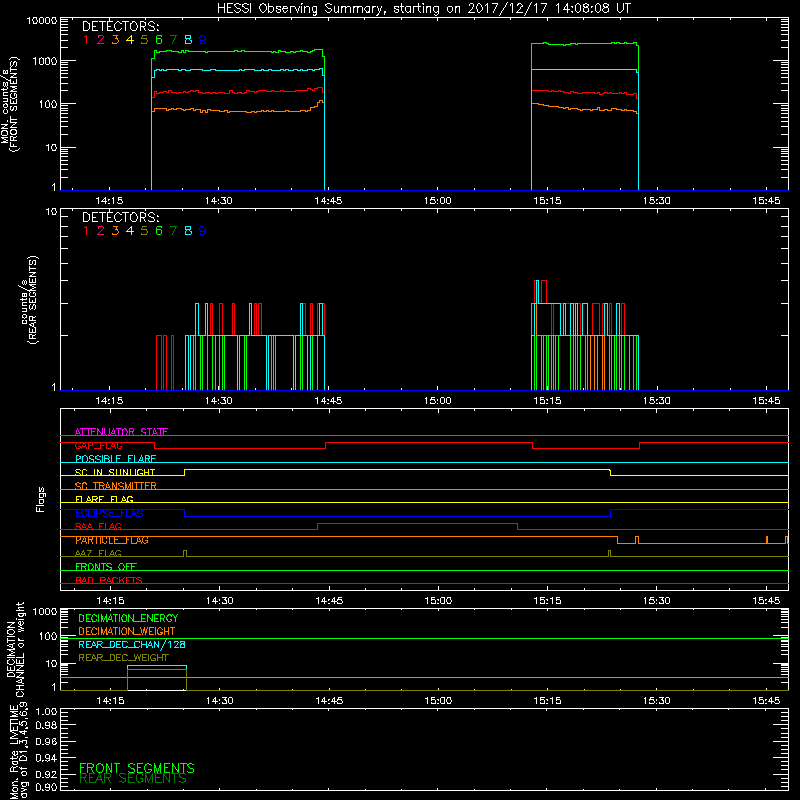Click the FRONT SEGMENTS livetime legend label
This screenshot has height=800, width=800.
(137, 768)
